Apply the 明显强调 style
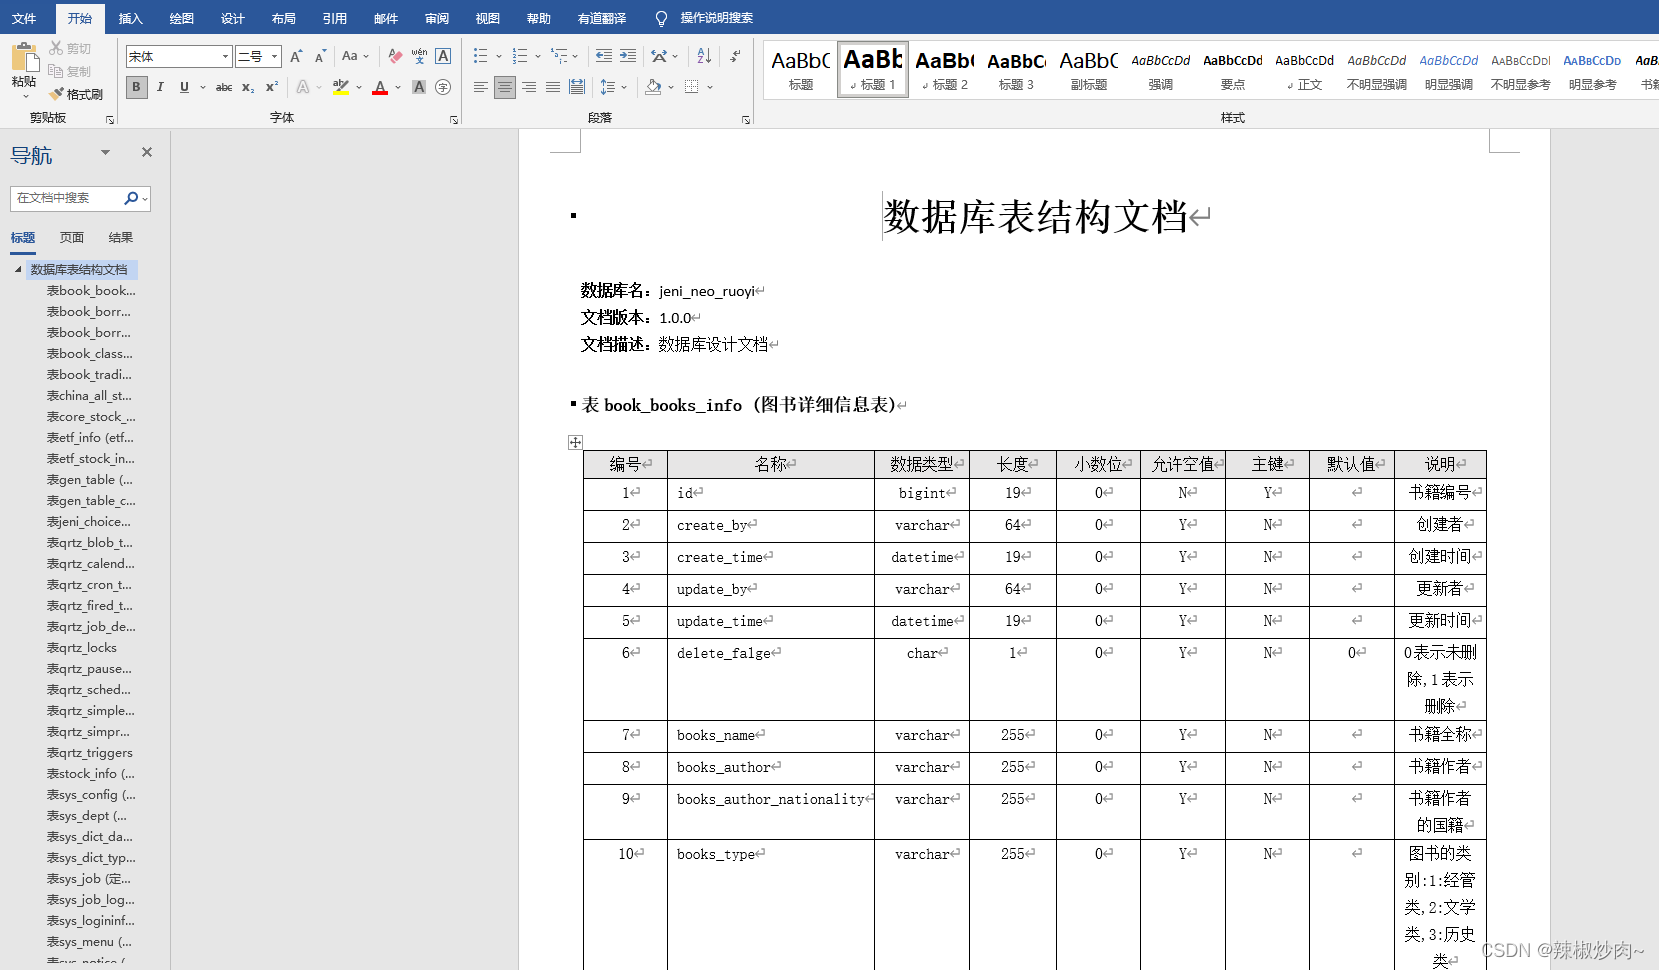This screenshot has width=1659, height=970. (1448, 69)
